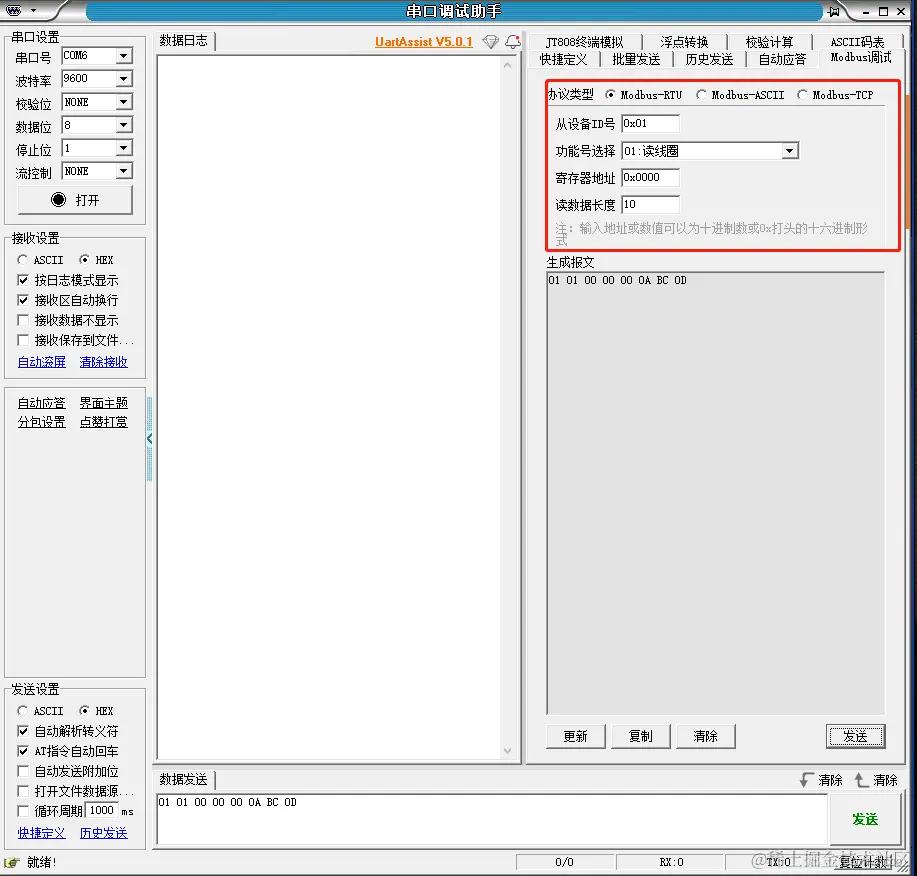Open the app logo menu in title bar
Image resolution: width=917 pixels, height=876 pixels.
pos(14,11)
